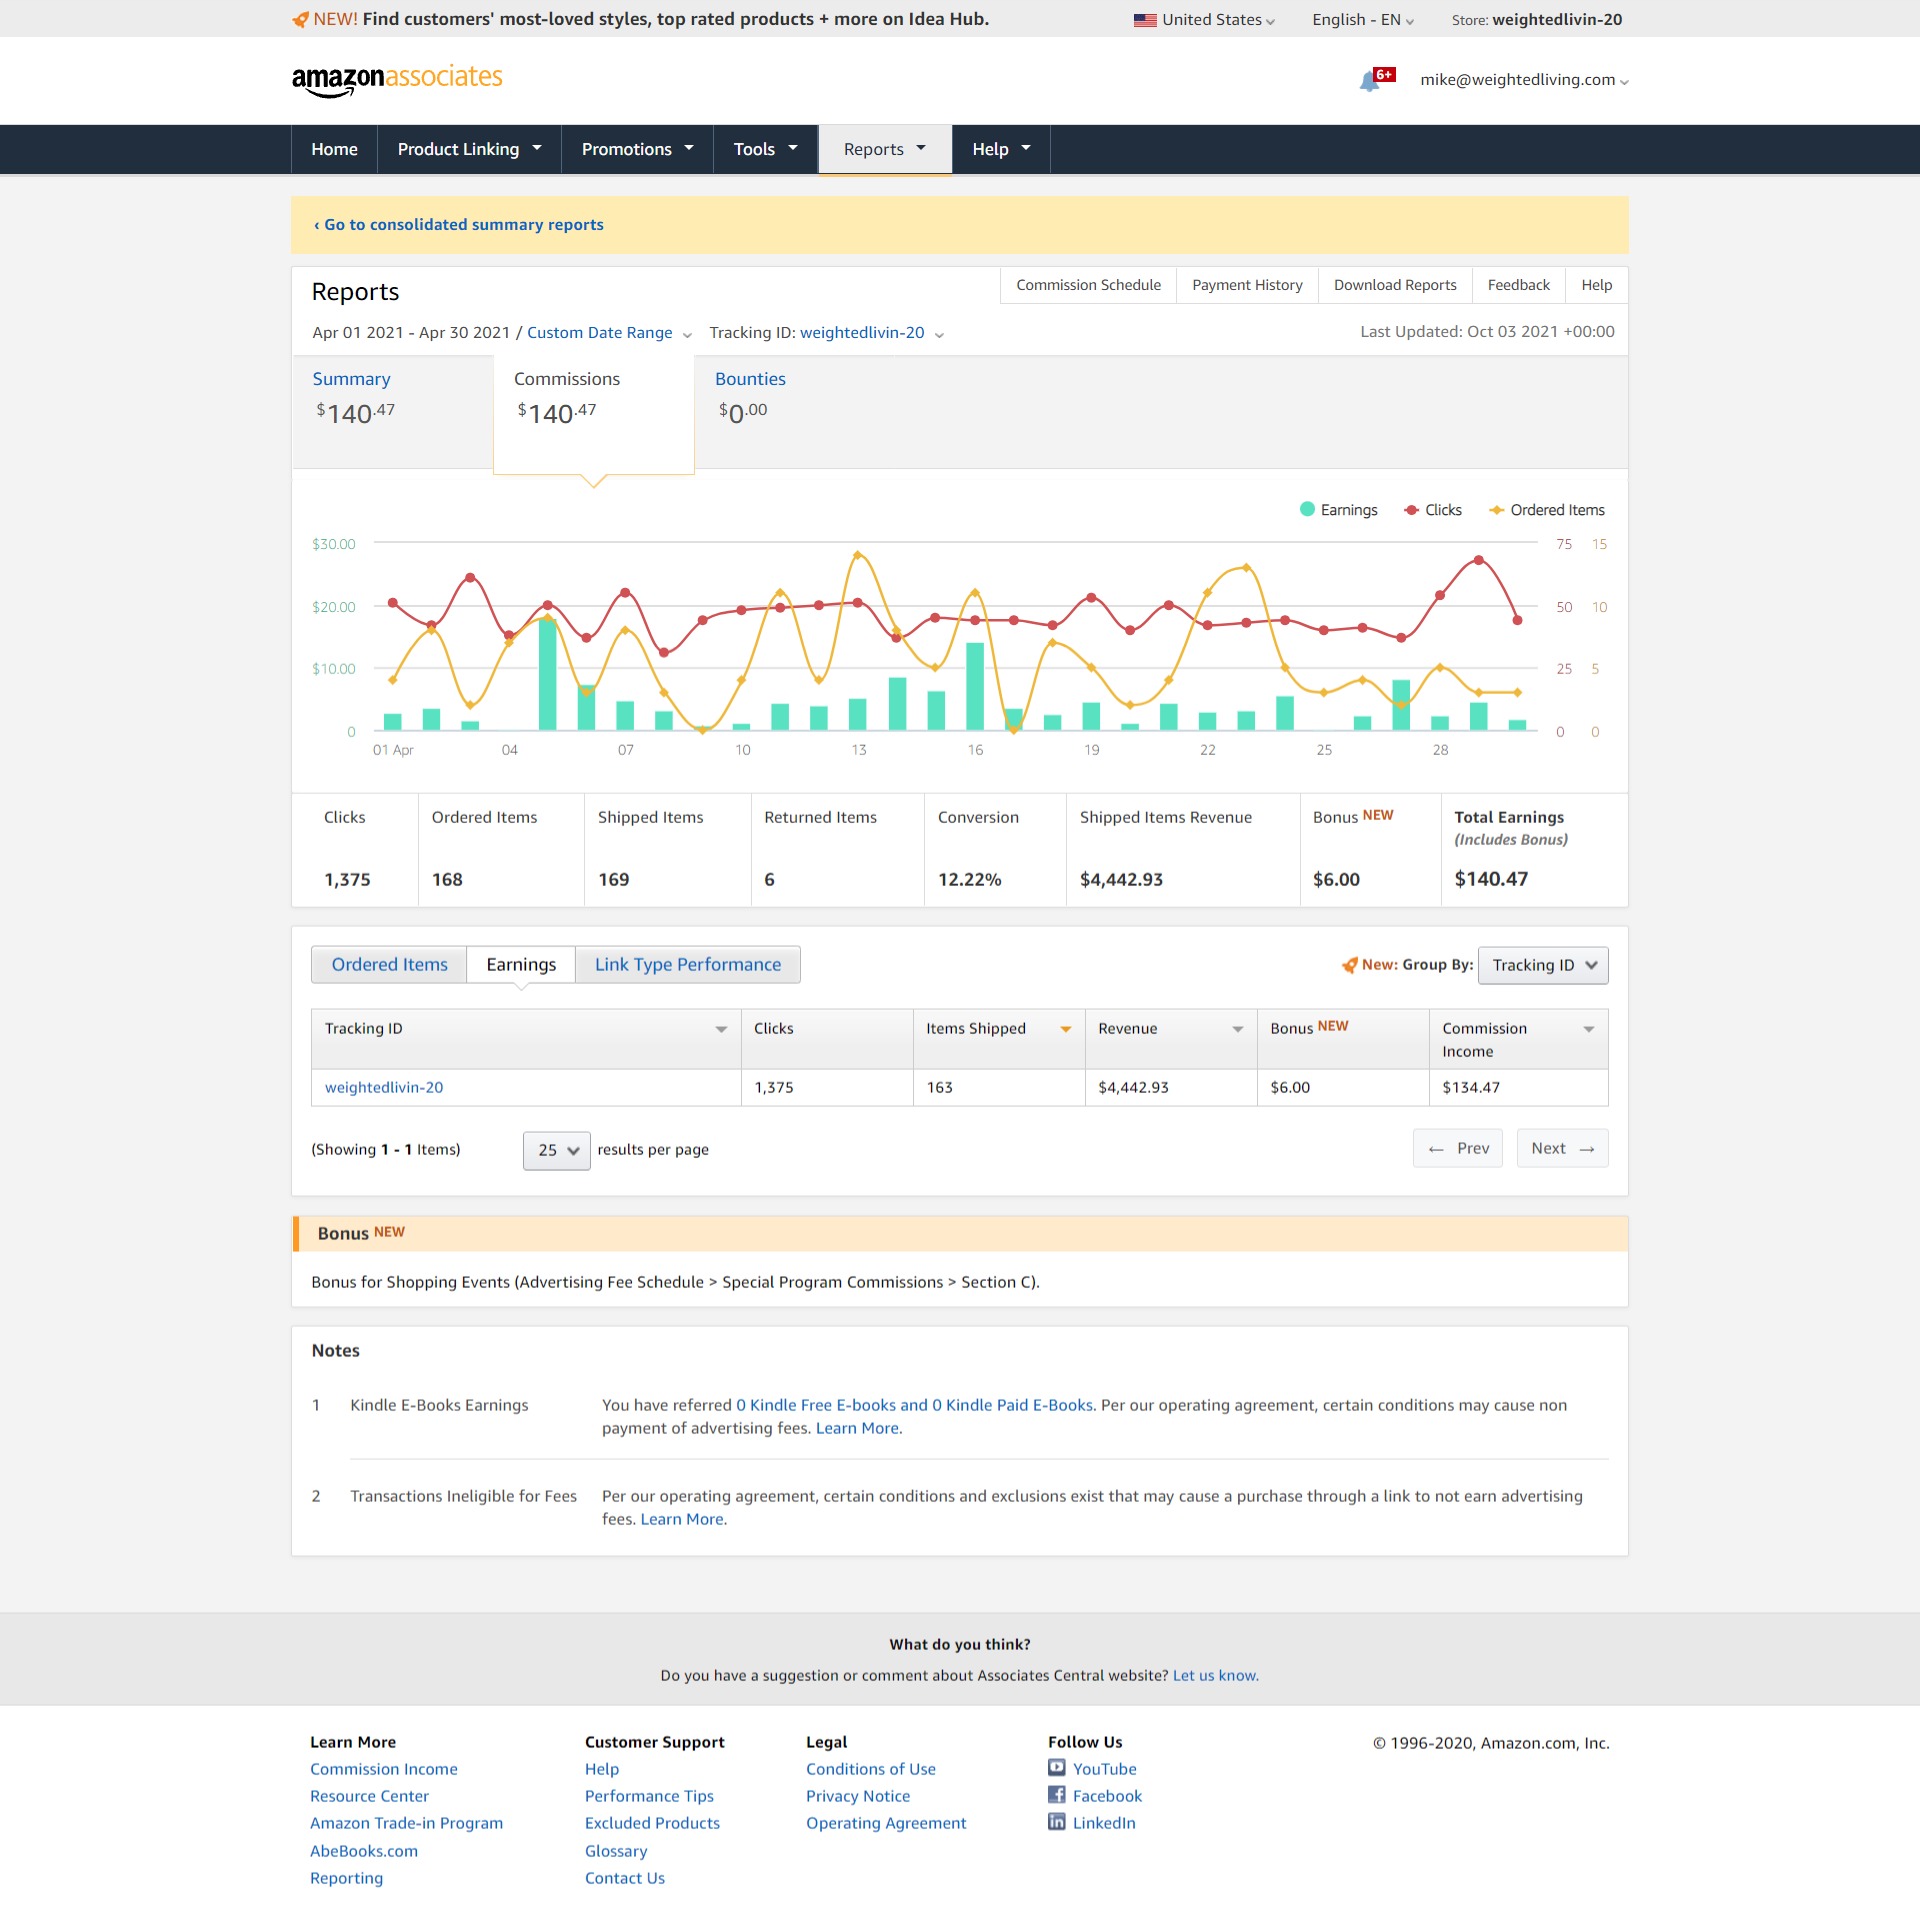This screenshot has height=1932, width=1920.
Task: Open Payment History
Action: [x=1247, y=285]
